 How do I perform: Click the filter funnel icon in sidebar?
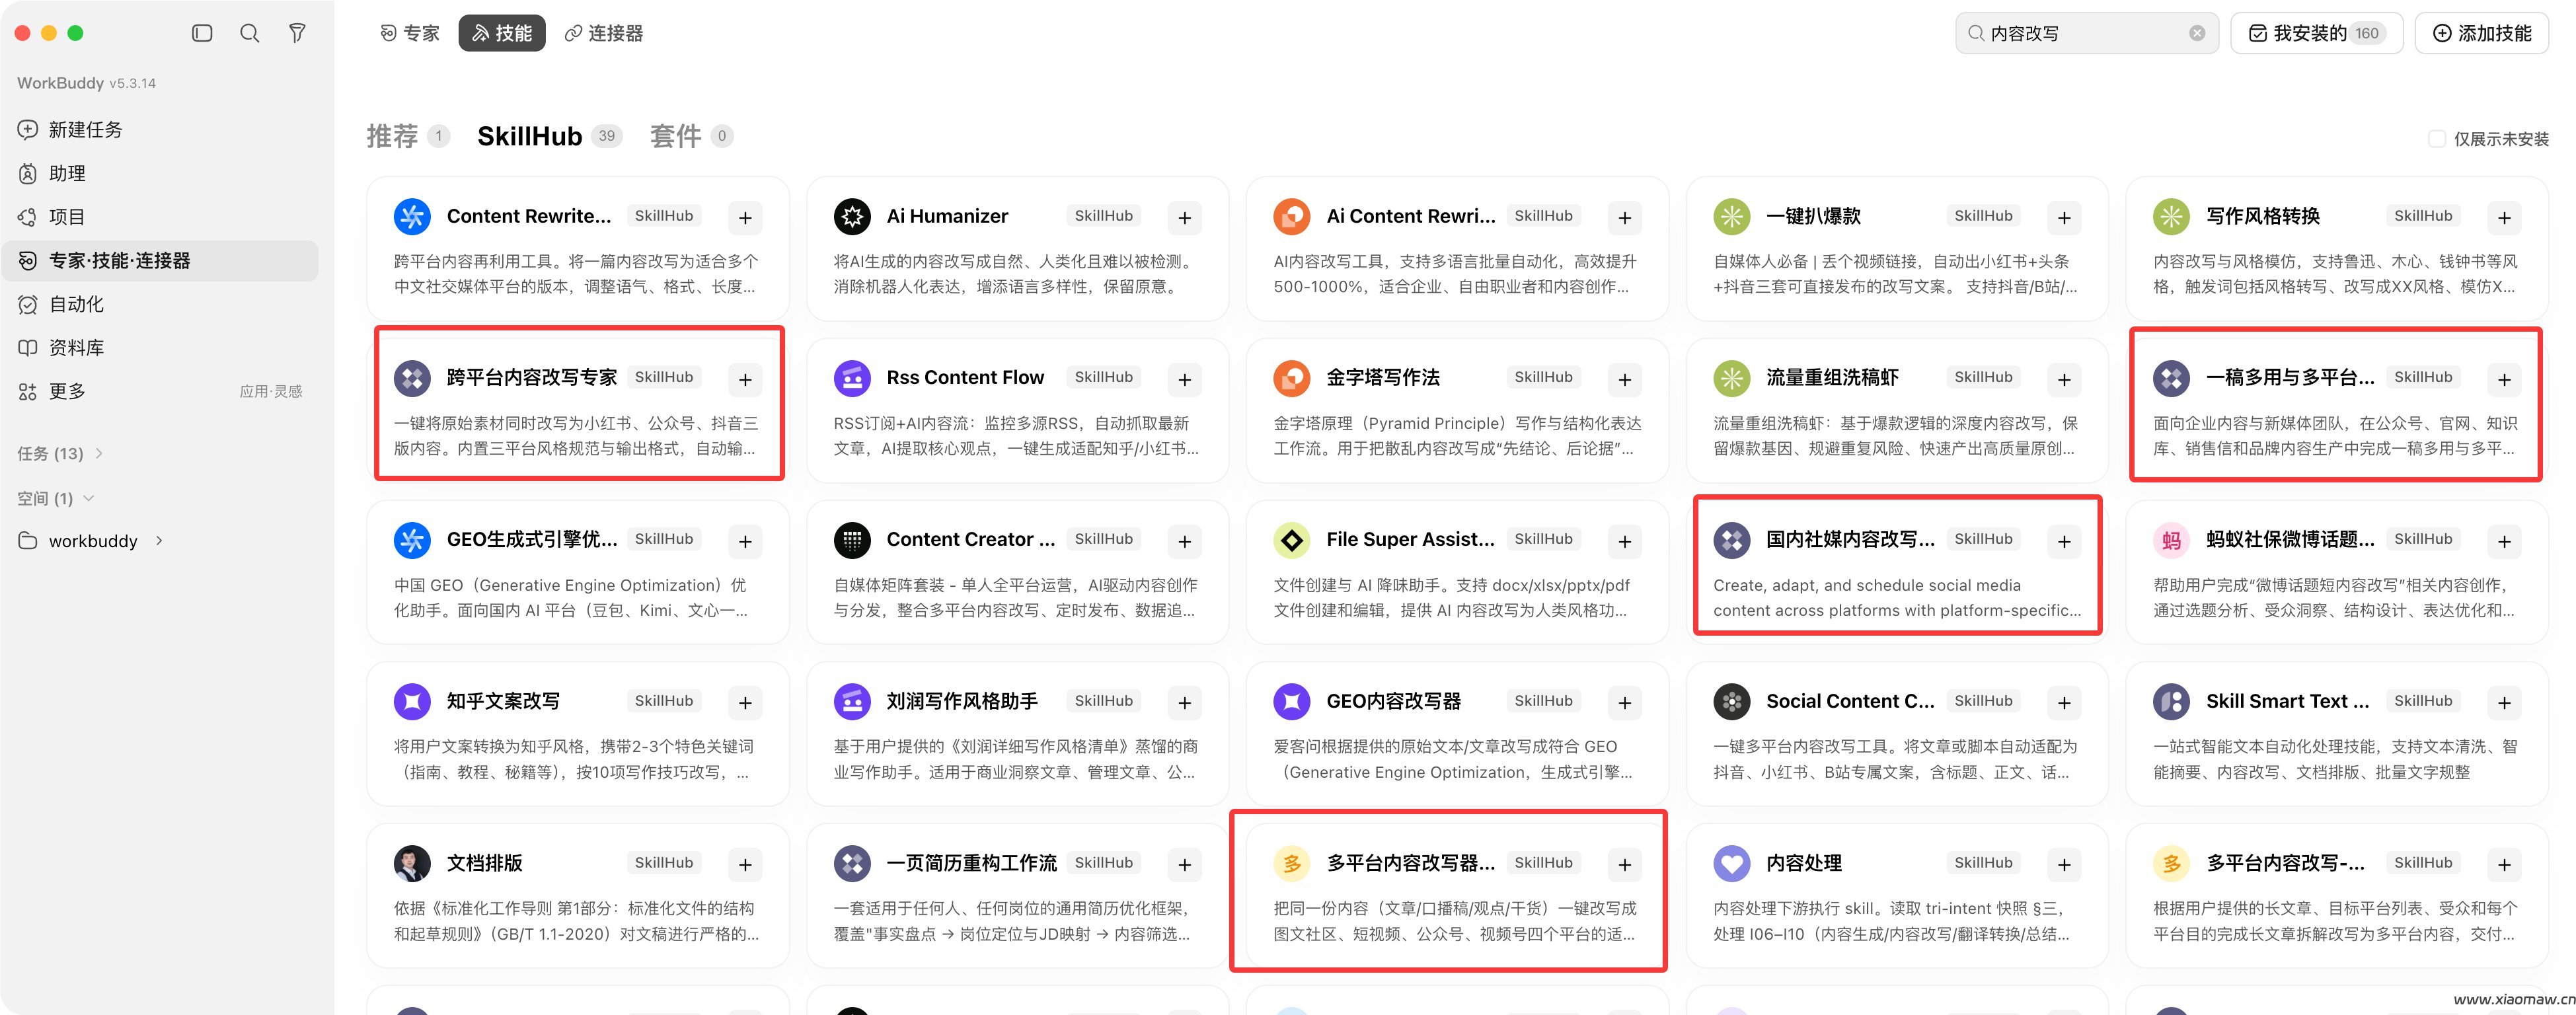pos(297,33)
